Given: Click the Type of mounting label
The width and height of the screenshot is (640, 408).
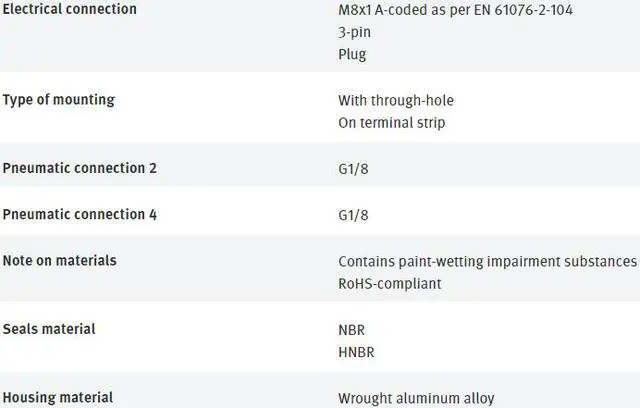Looking at the screenshot, I should (59, 100).
